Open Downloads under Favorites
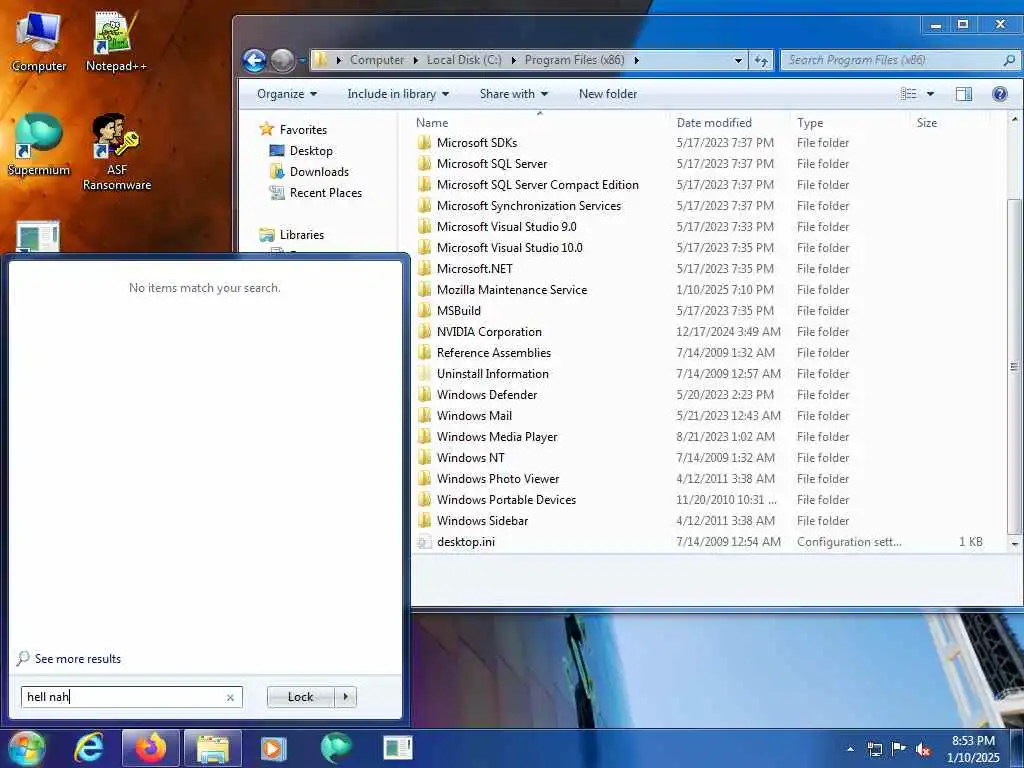 coord(319,172)
